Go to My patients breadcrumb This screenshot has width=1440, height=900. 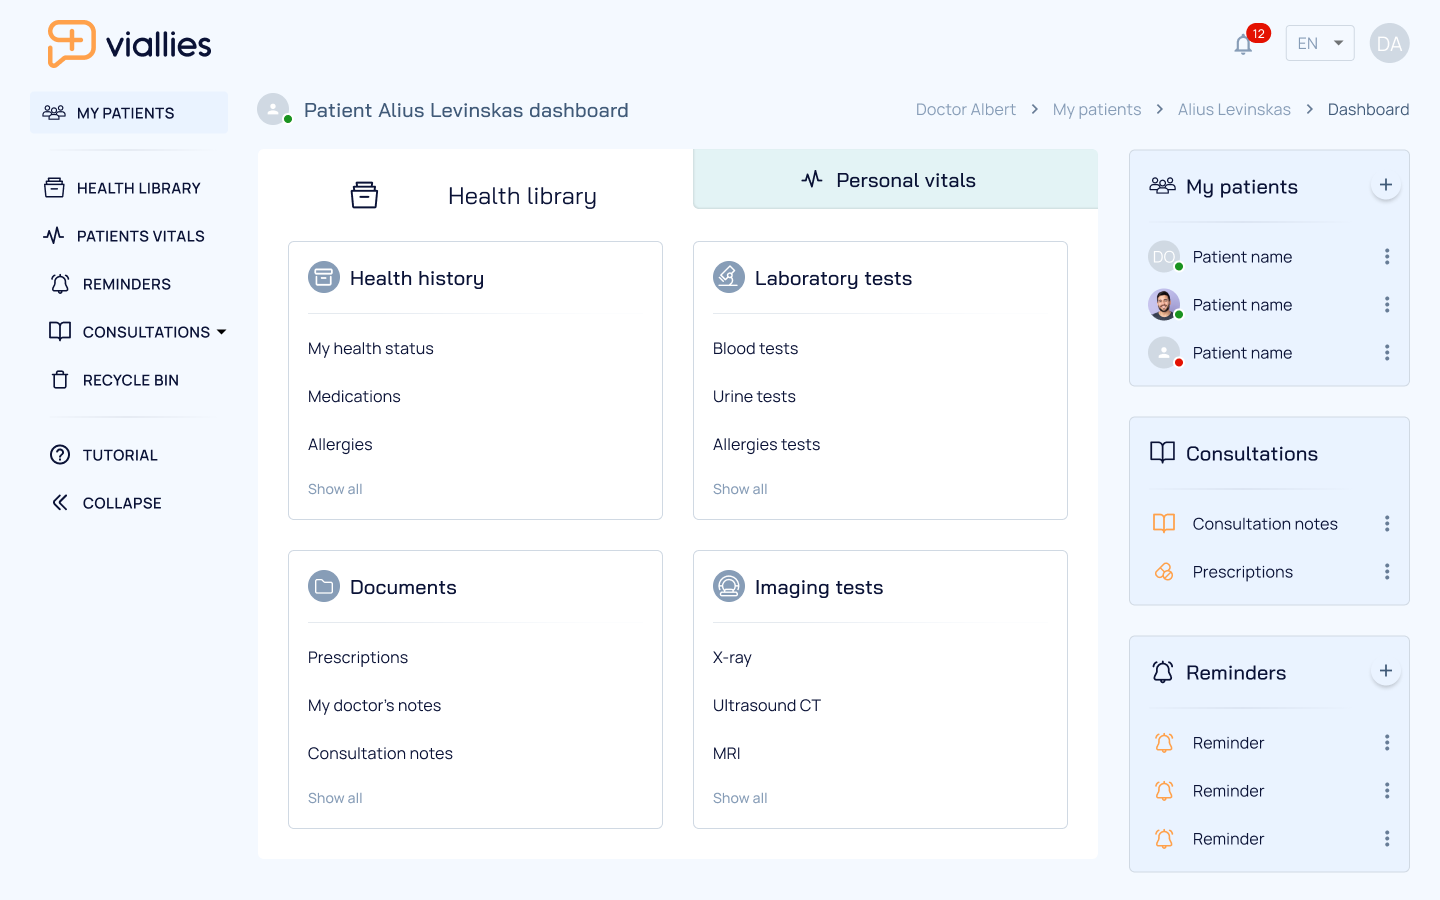1096,110
